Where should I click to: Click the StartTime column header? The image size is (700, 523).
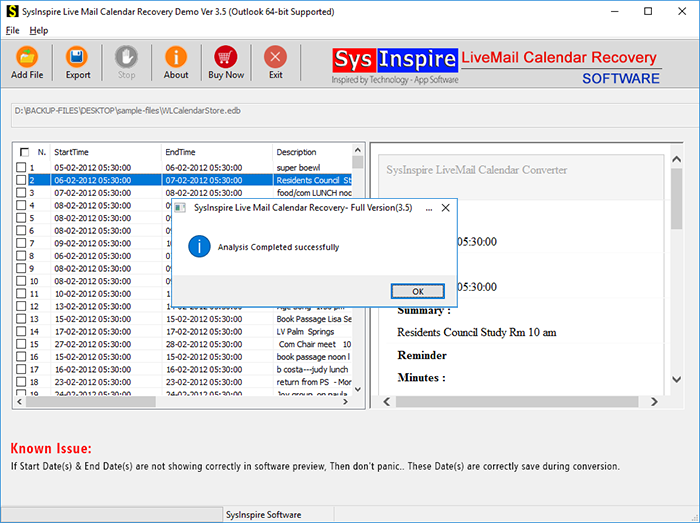point(105,152)
